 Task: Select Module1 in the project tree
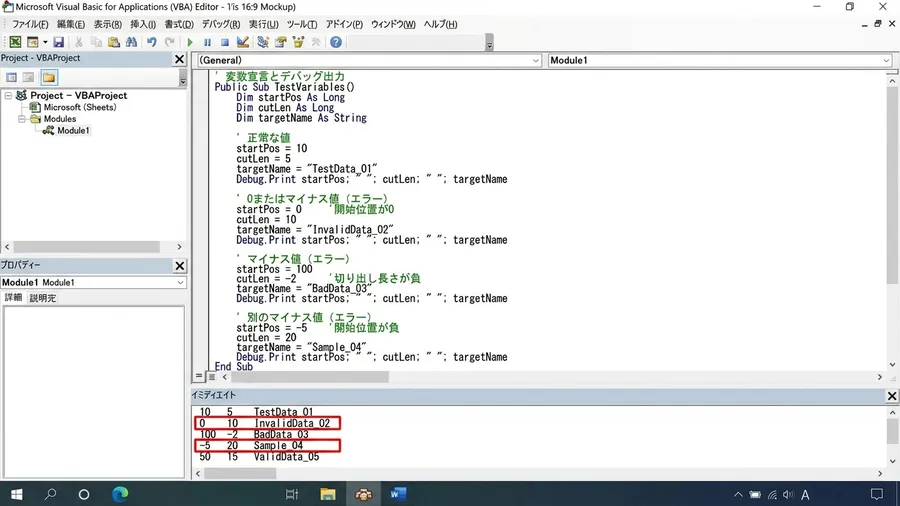click(x=73, y=130)
